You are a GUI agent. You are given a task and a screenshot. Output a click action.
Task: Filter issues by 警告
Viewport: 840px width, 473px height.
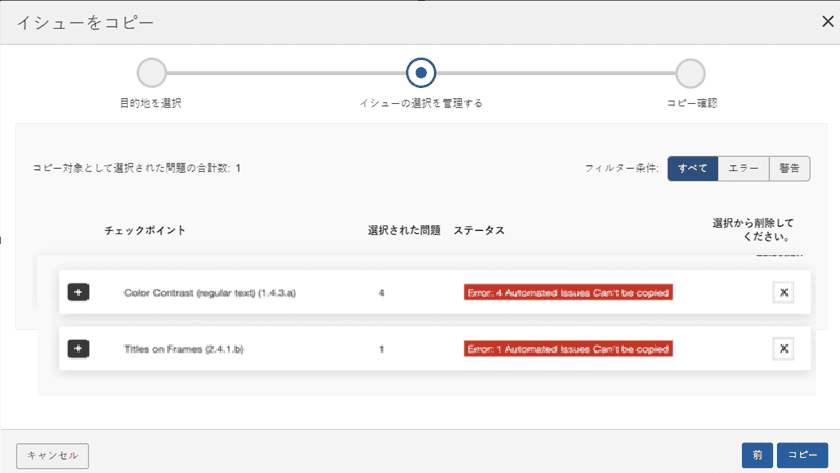pos(789,168)
